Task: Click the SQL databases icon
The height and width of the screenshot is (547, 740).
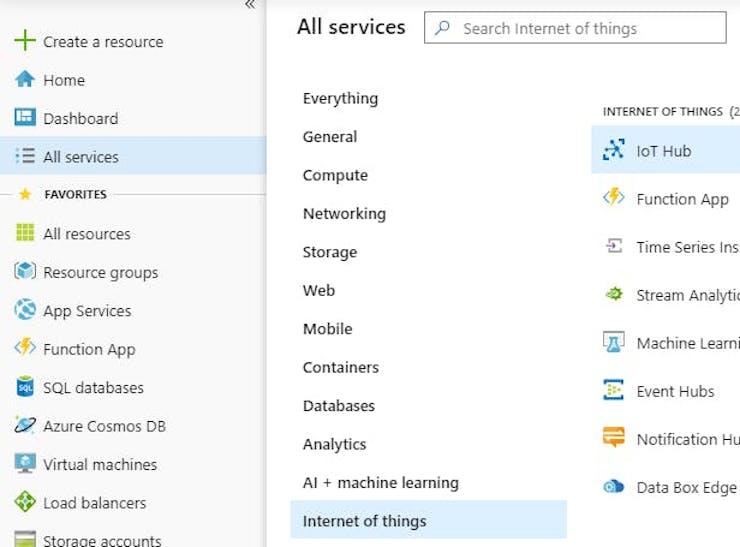Action: [25, 387]
